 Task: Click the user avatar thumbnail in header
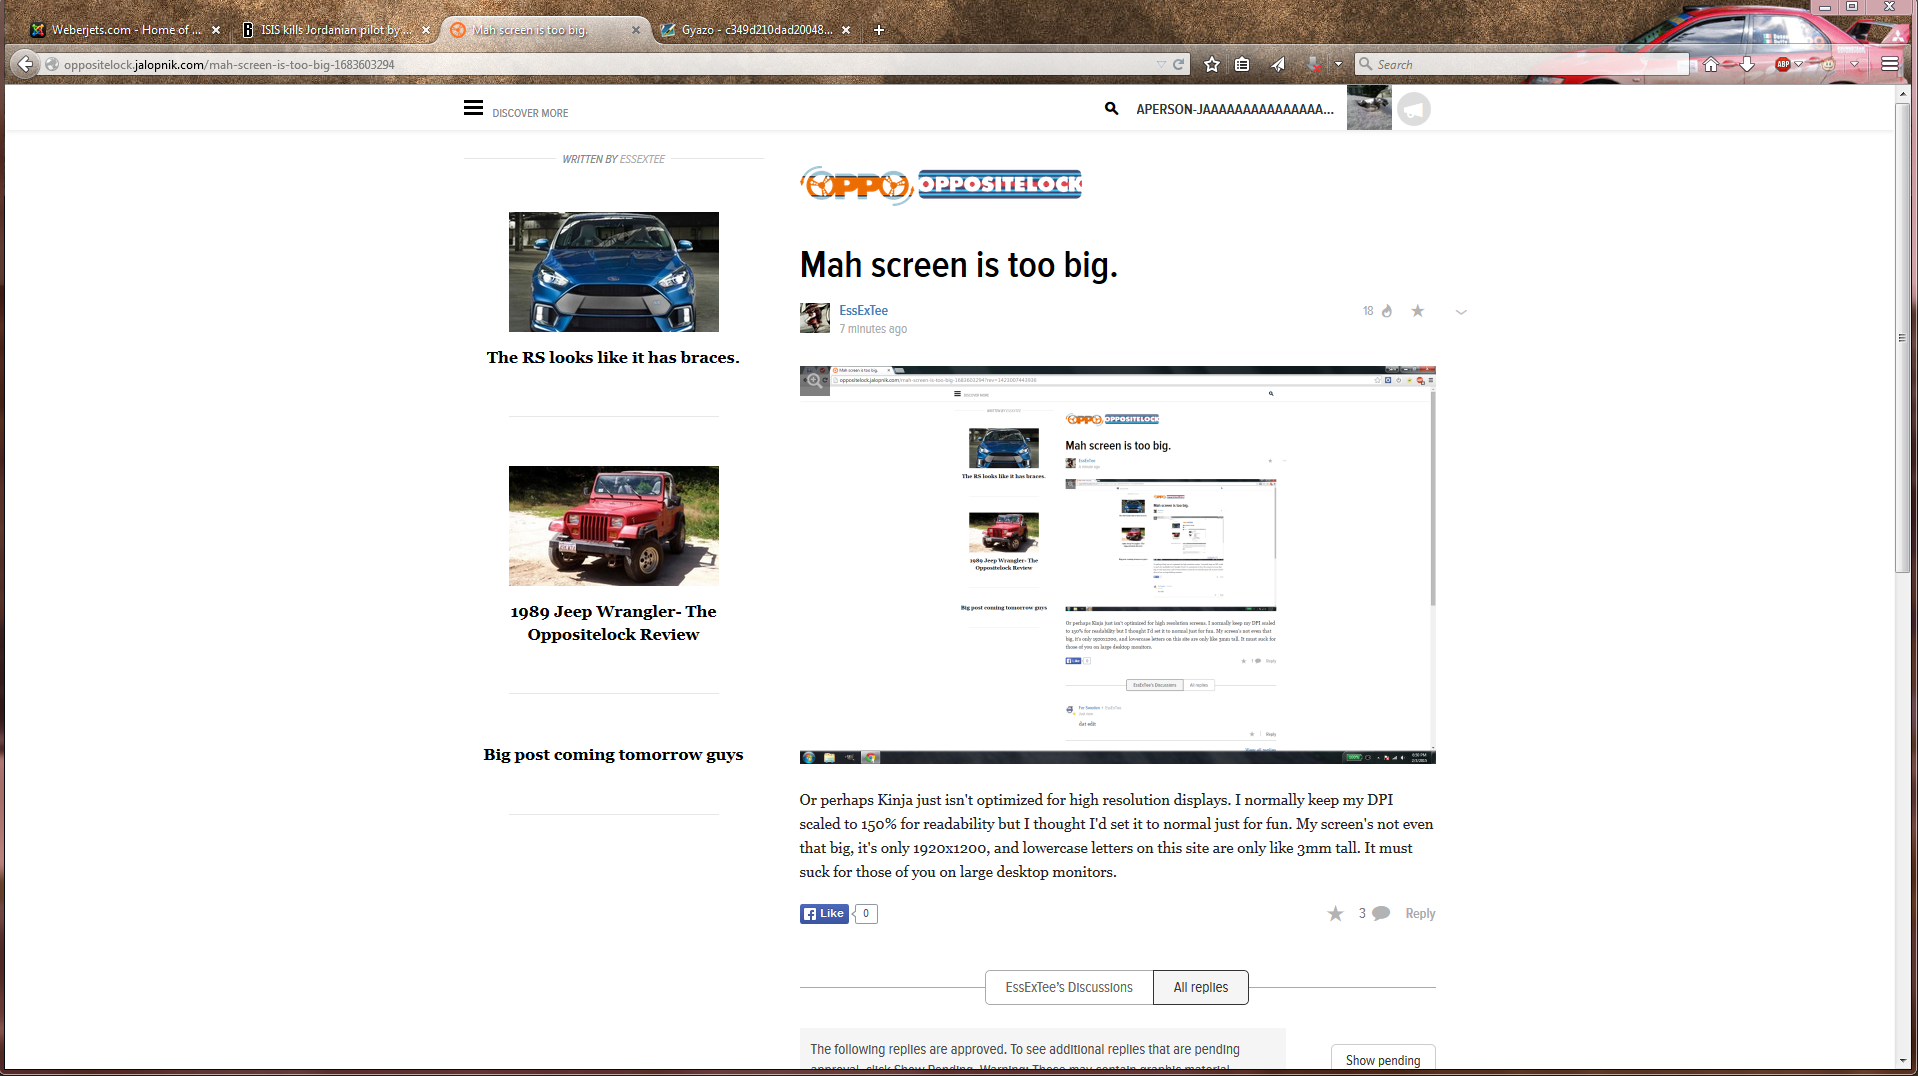pos(1369,107)
